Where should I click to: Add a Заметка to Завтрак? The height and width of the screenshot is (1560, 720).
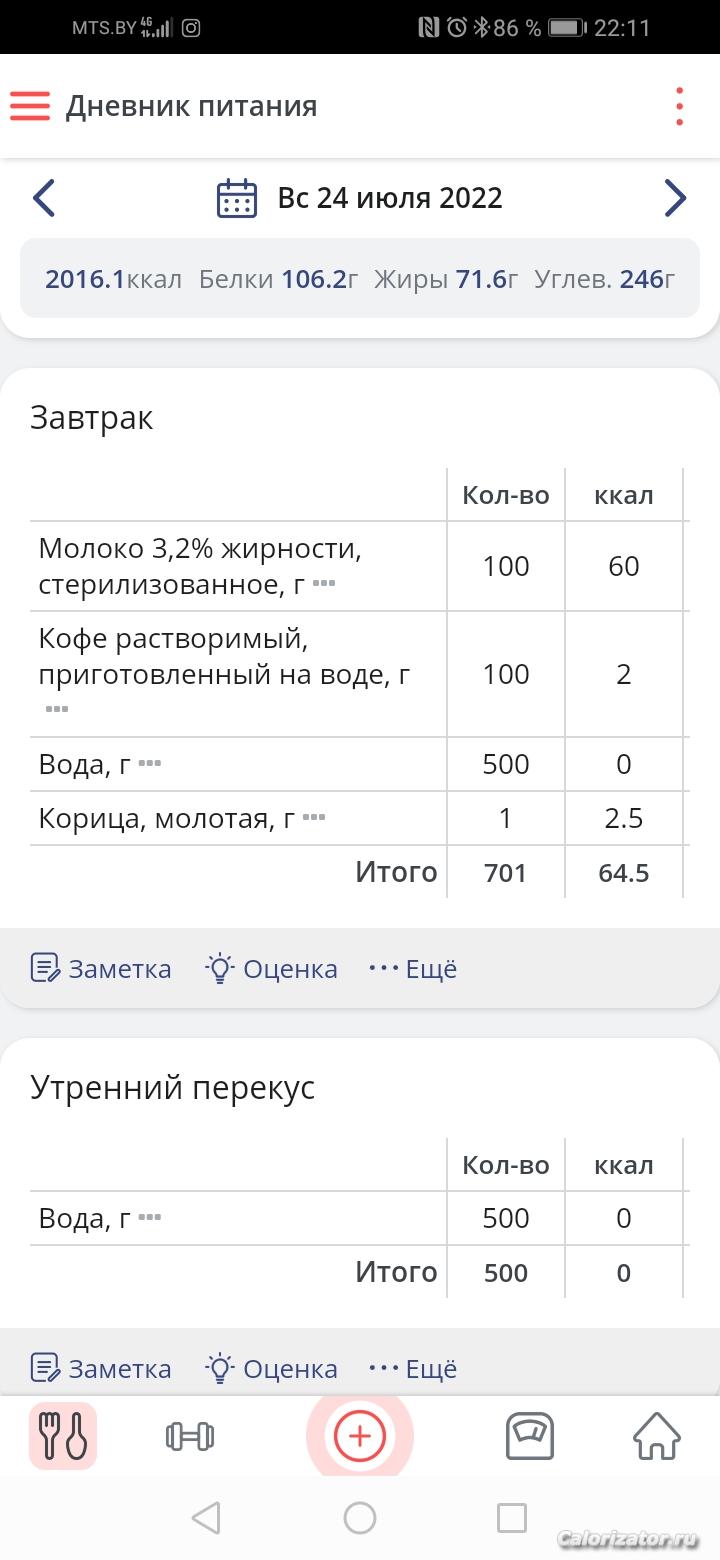click(x=101, y=969)
